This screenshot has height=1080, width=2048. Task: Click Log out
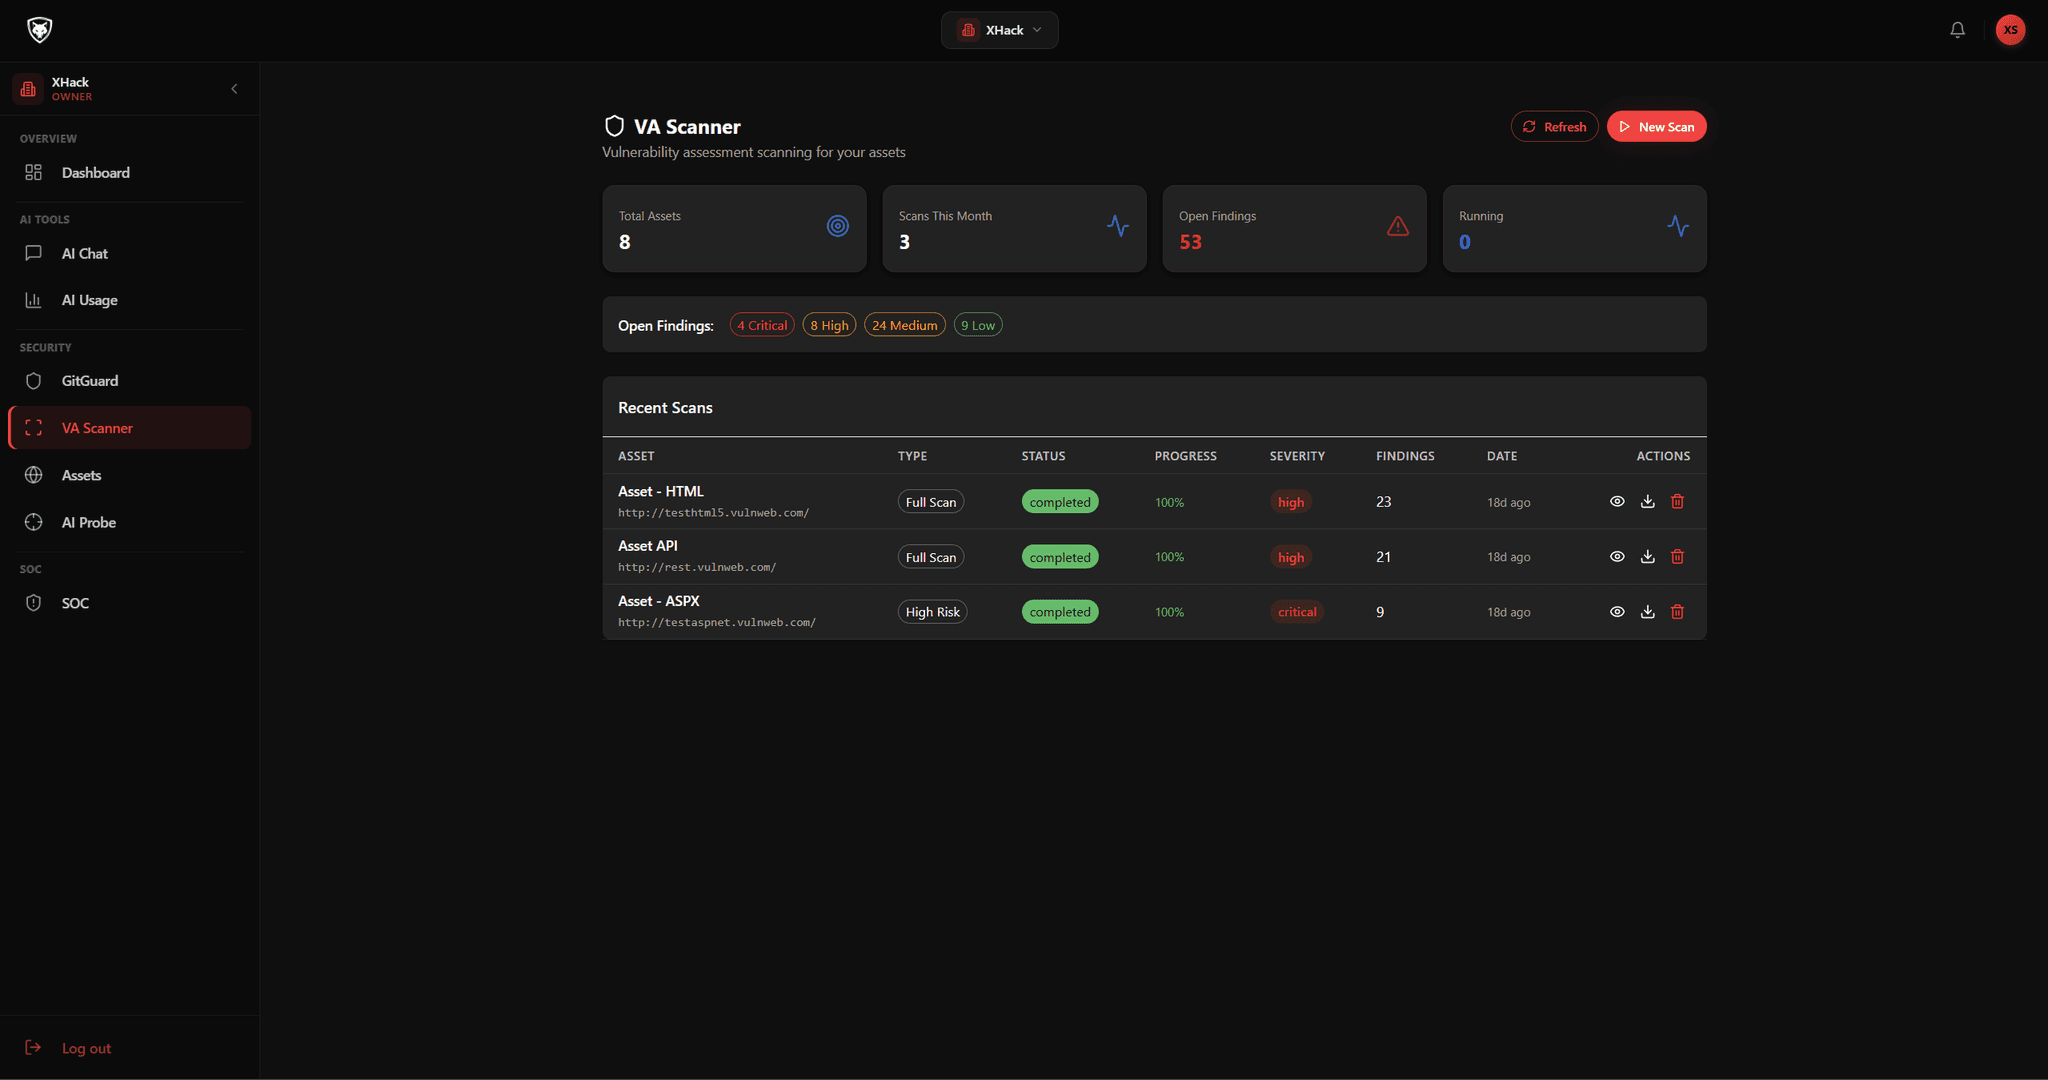tap(86, 1048)
